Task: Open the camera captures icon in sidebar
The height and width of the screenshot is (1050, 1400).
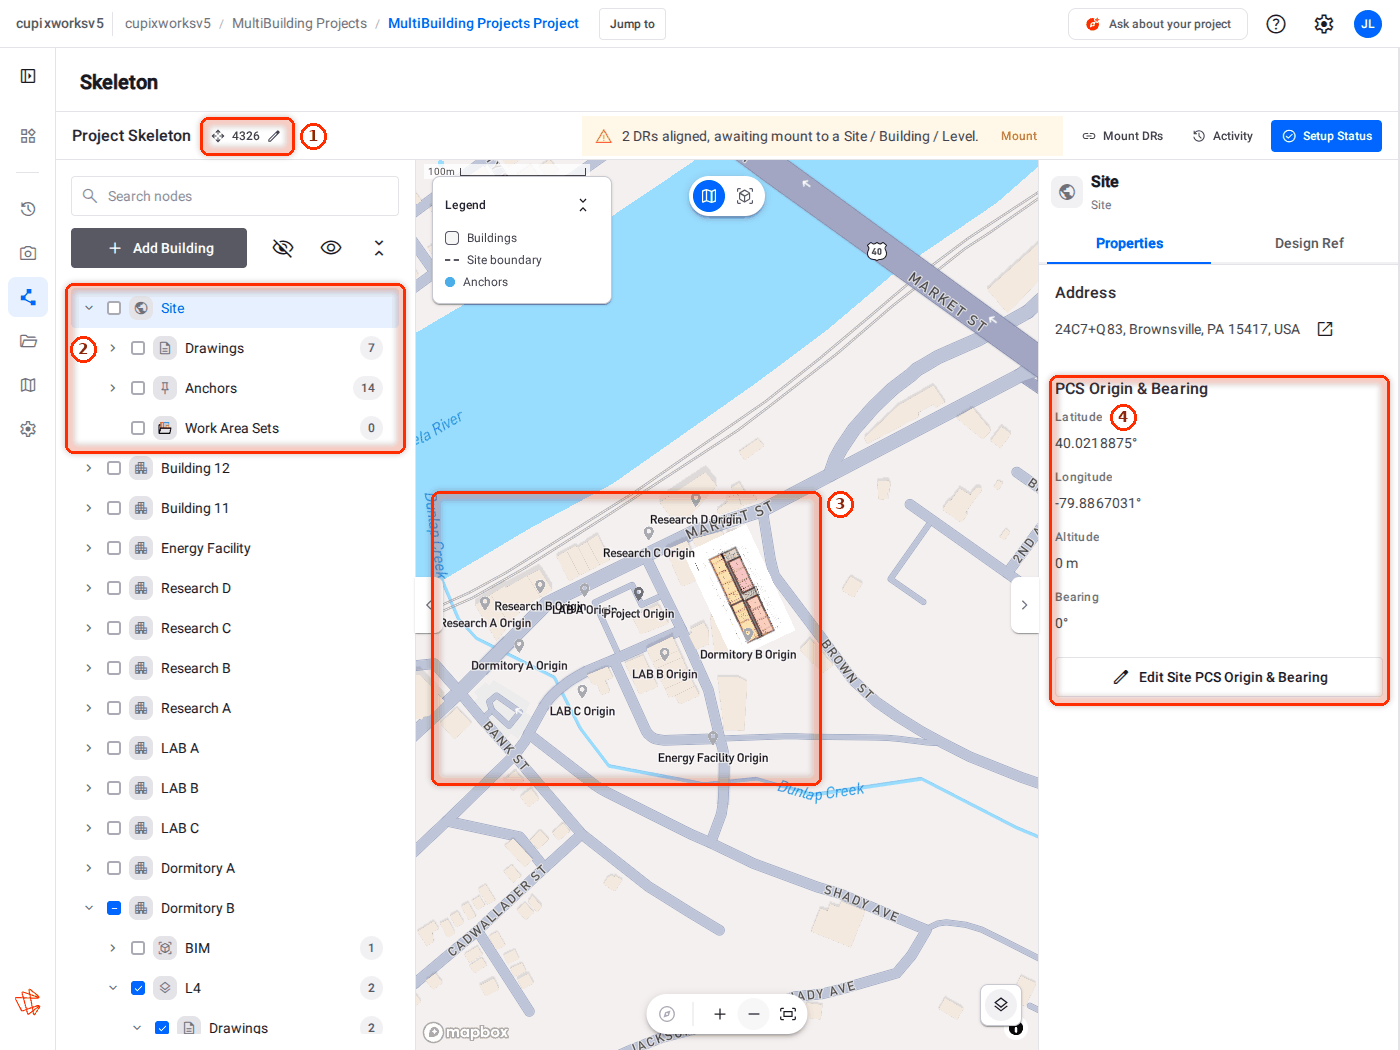Action: 28,253
